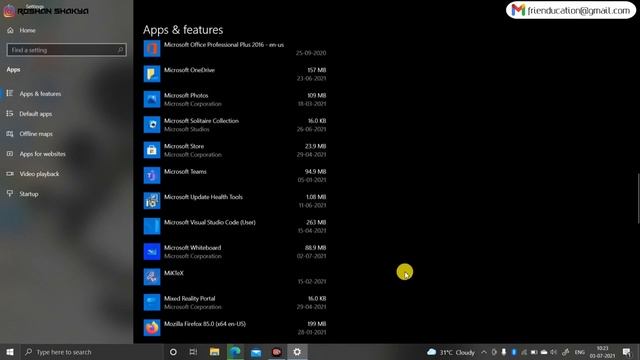Click the Microsoft Update Health Tools icon

tap(152, 201)
